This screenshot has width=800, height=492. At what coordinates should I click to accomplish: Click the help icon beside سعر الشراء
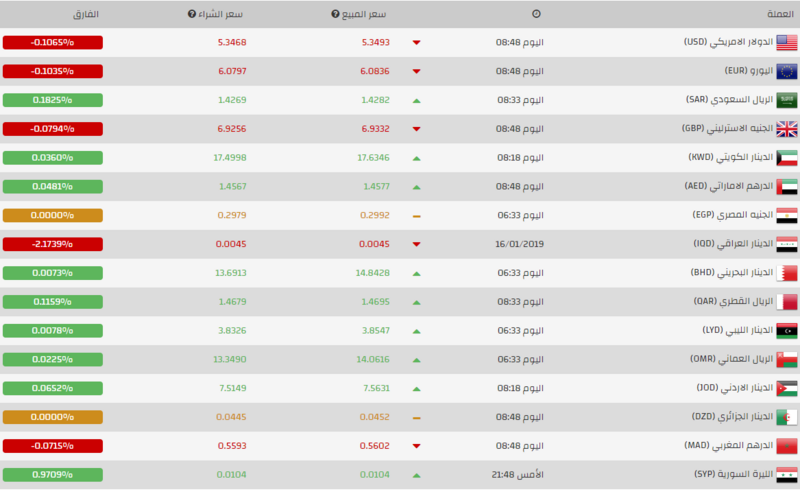192,14
